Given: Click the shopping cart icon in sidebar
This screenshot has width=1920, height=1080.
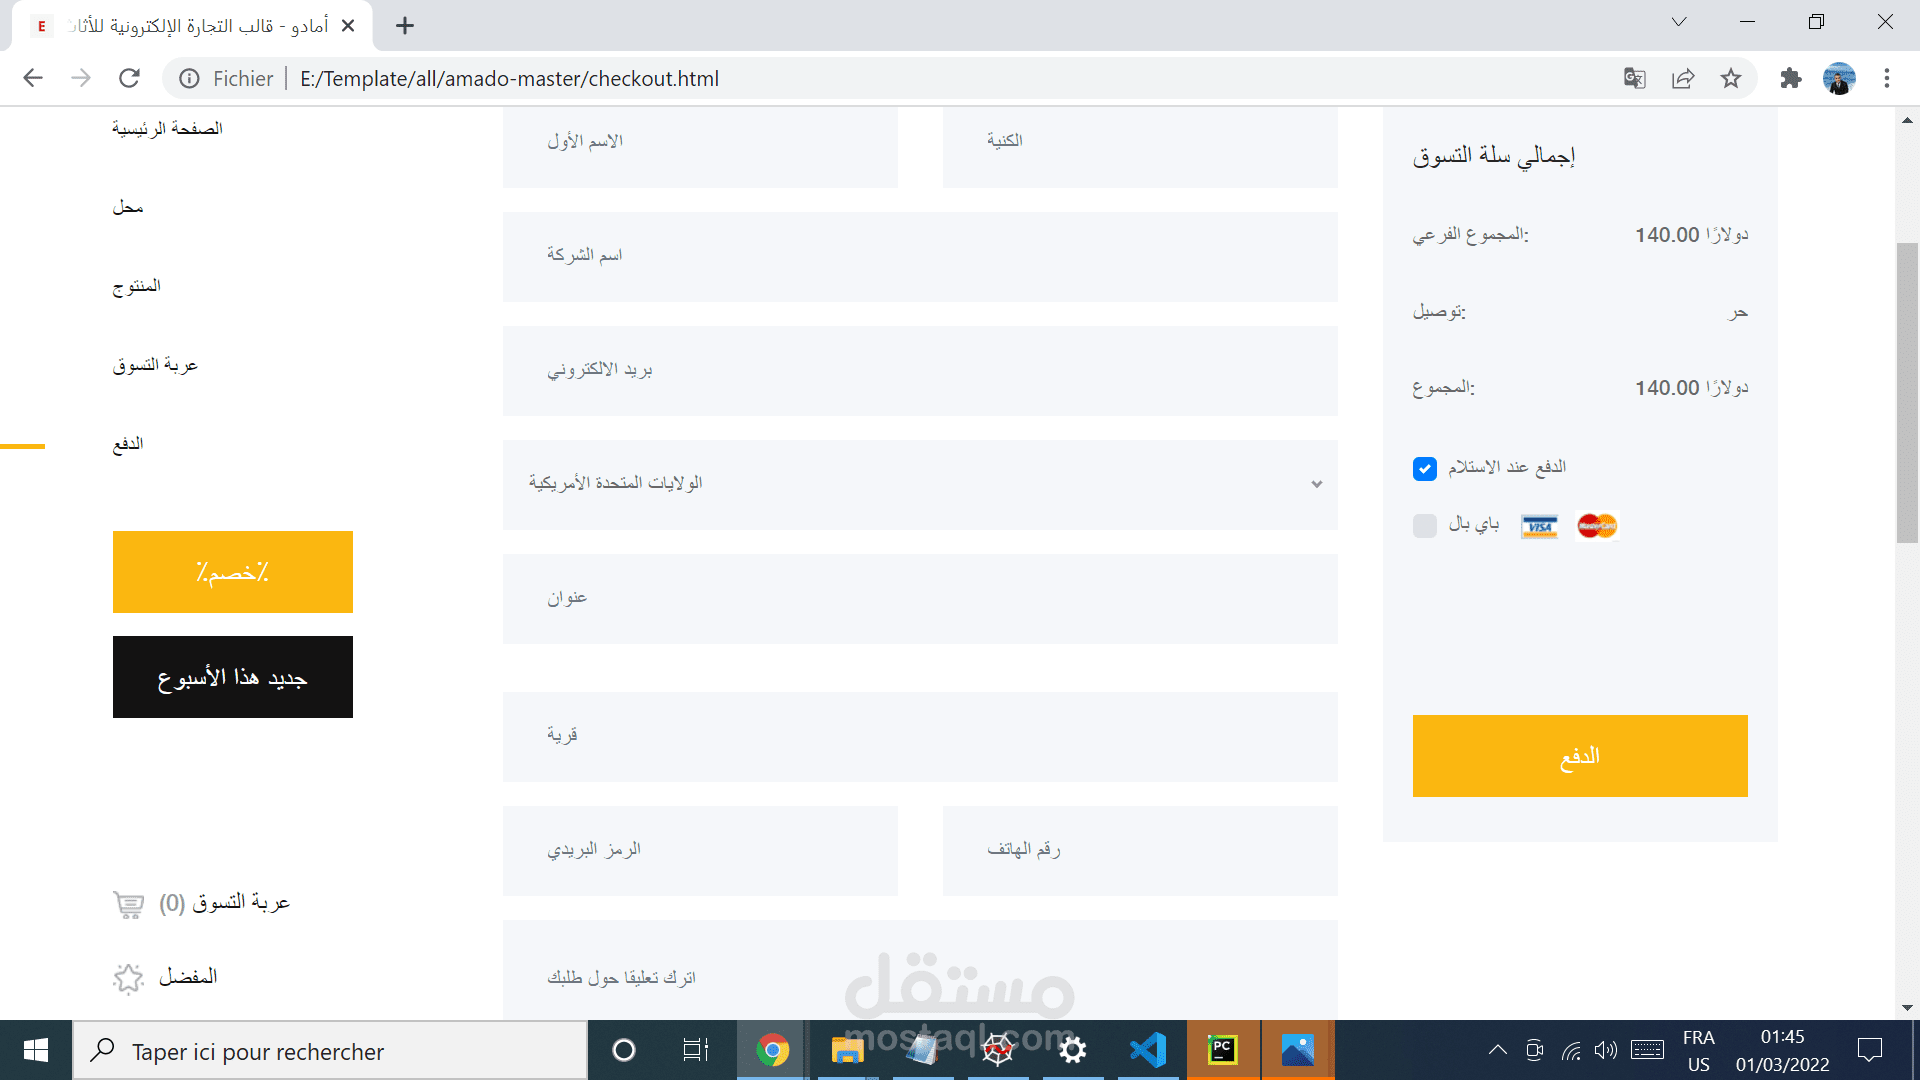Looking at the screenshot, I should point(129,904).
